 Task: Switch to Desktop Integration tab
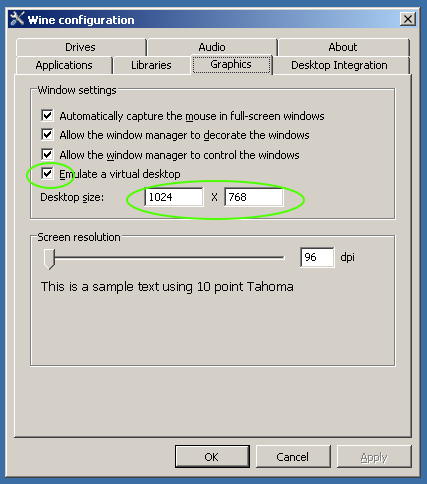tap(340, 65)
